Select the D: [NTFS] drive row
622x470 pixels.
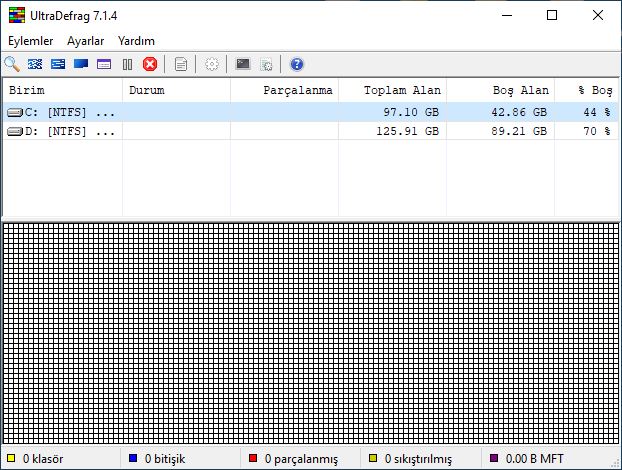click(311, 131)
